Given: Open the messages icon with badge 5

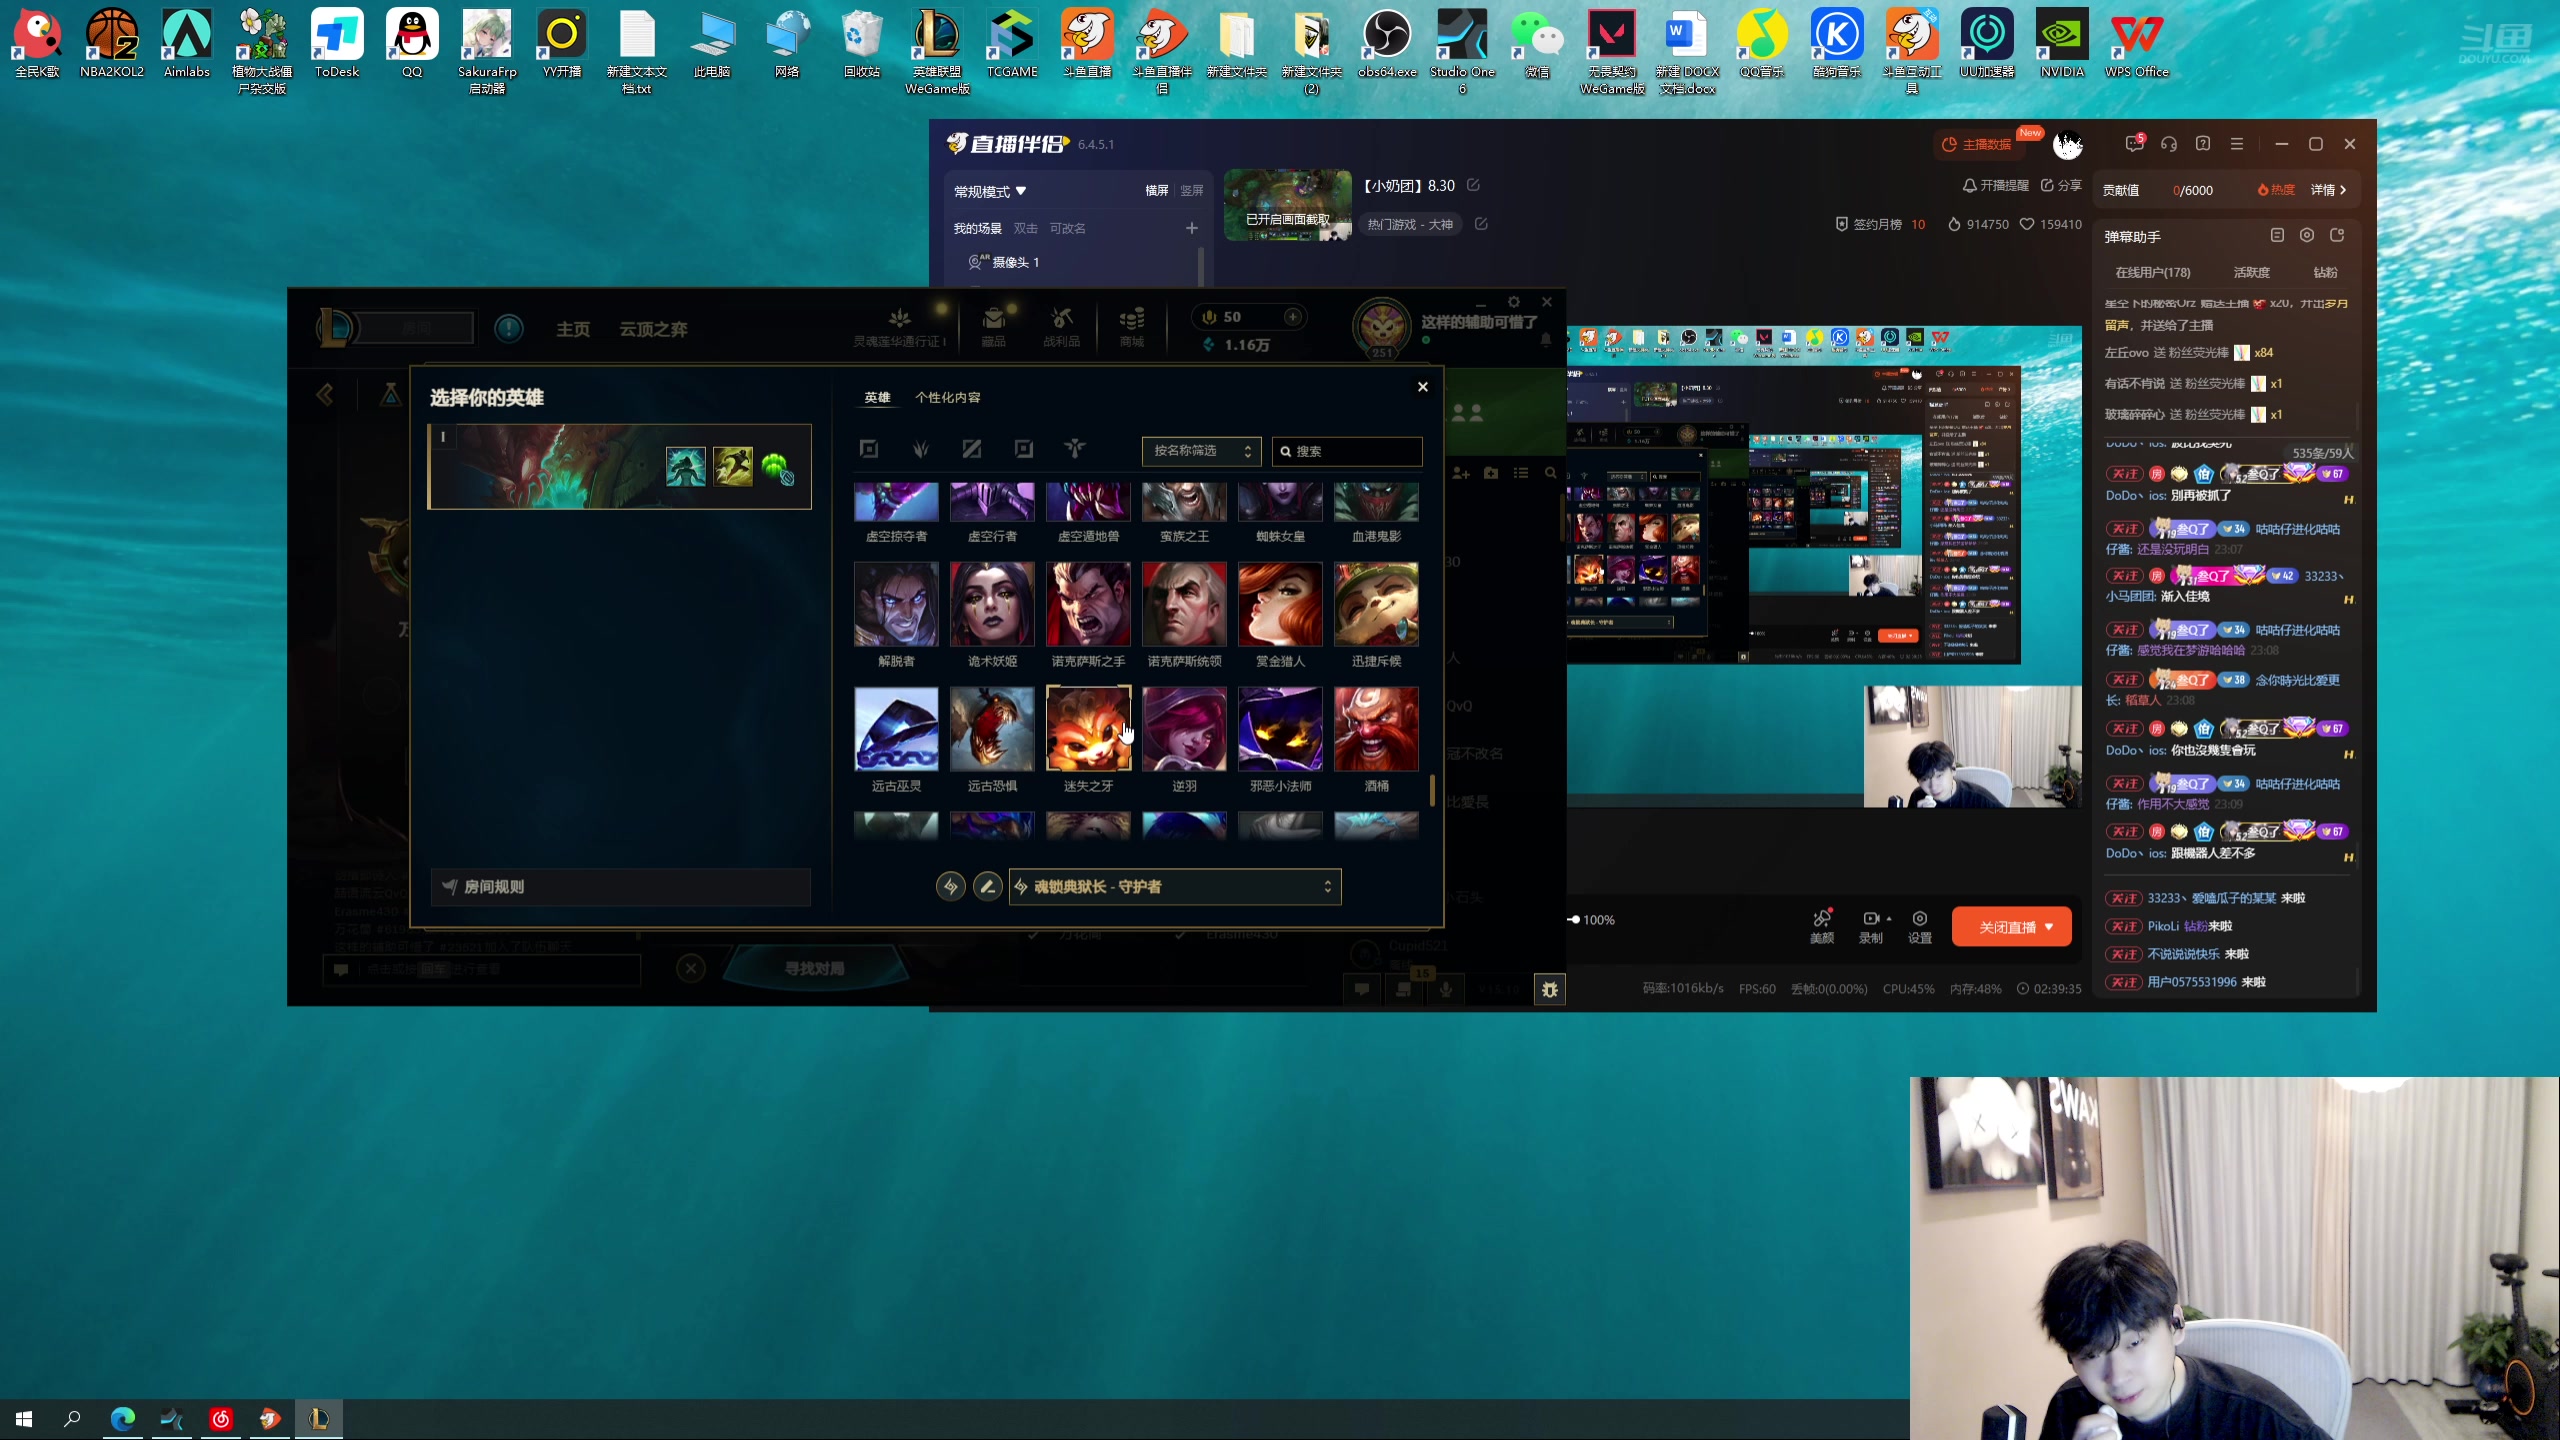Looking at the screenshot, I should [2134, 143].
